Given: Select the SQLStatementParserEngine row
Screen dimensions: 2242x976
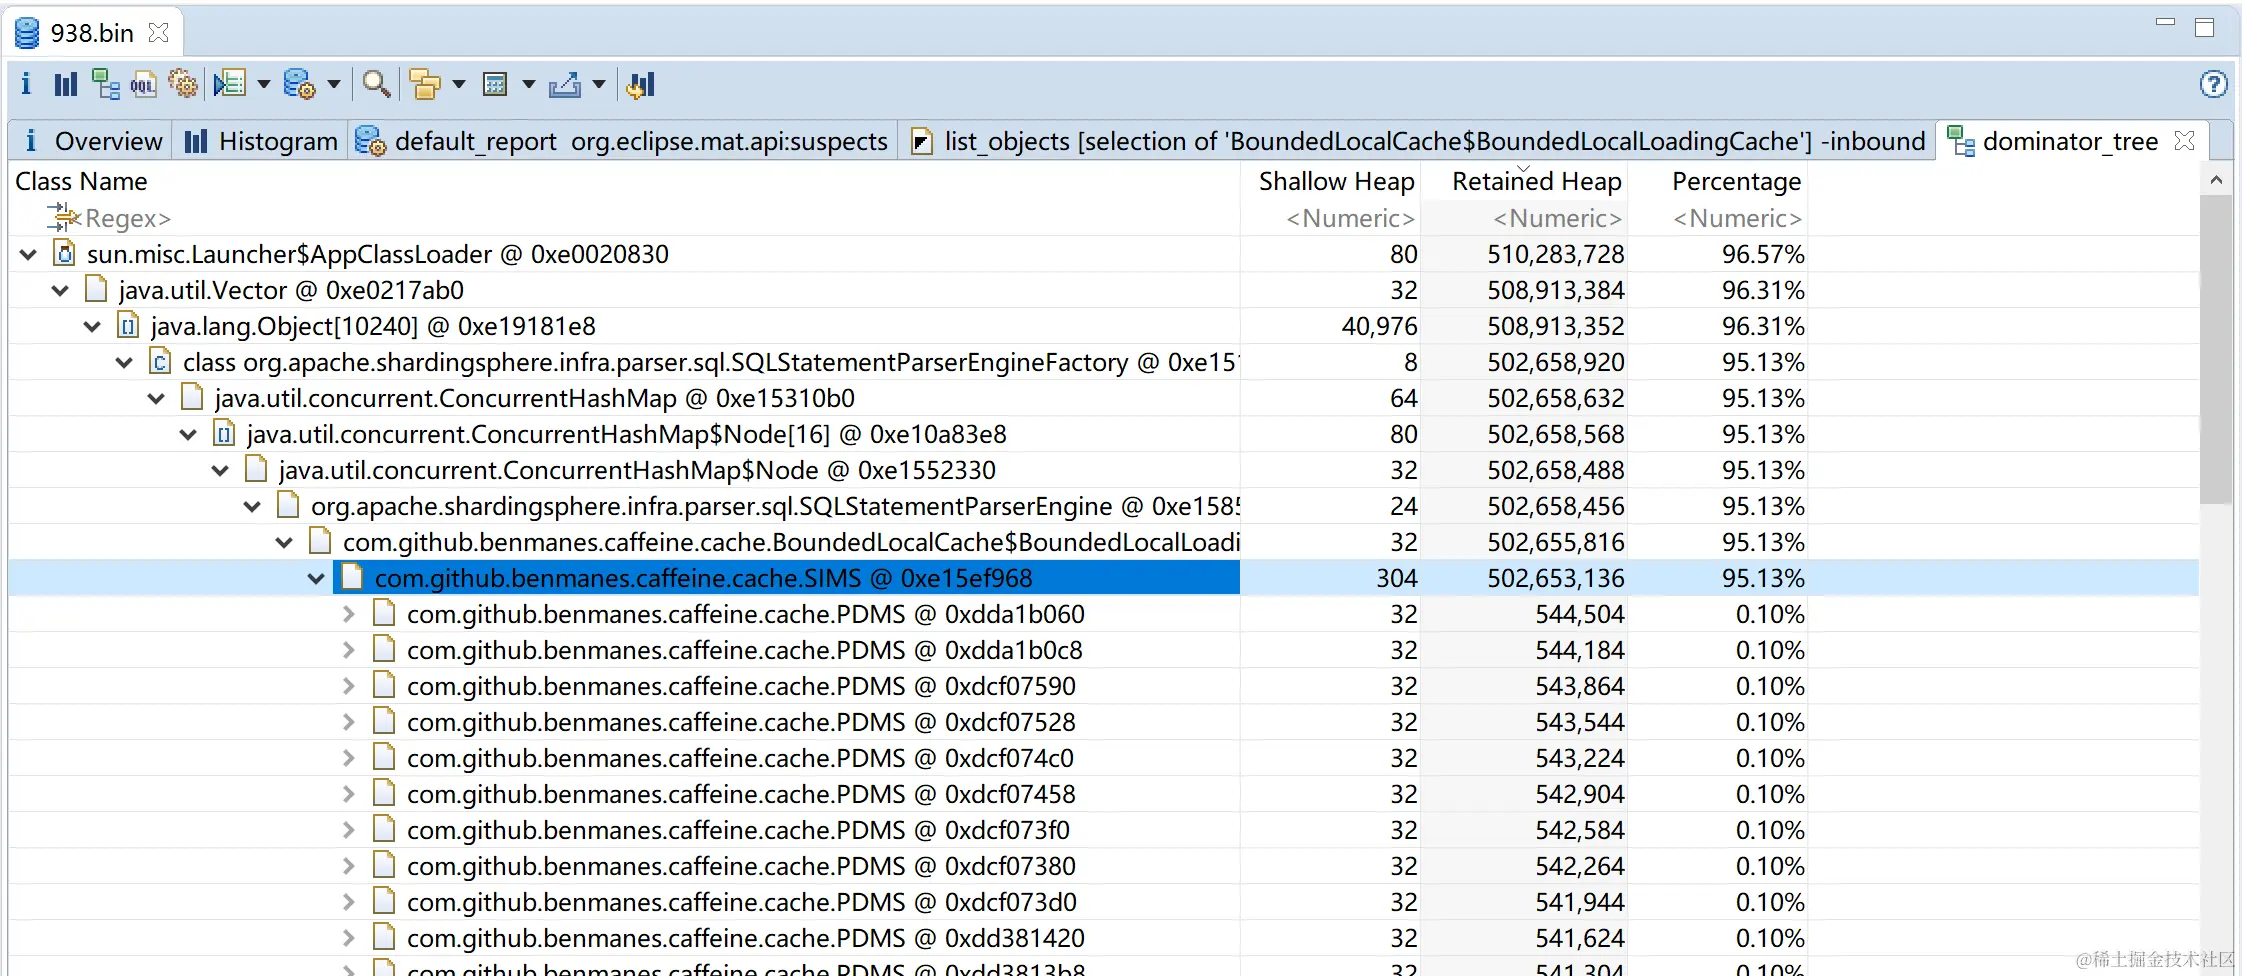Looking at the screenshot, I should [1104, 506].
